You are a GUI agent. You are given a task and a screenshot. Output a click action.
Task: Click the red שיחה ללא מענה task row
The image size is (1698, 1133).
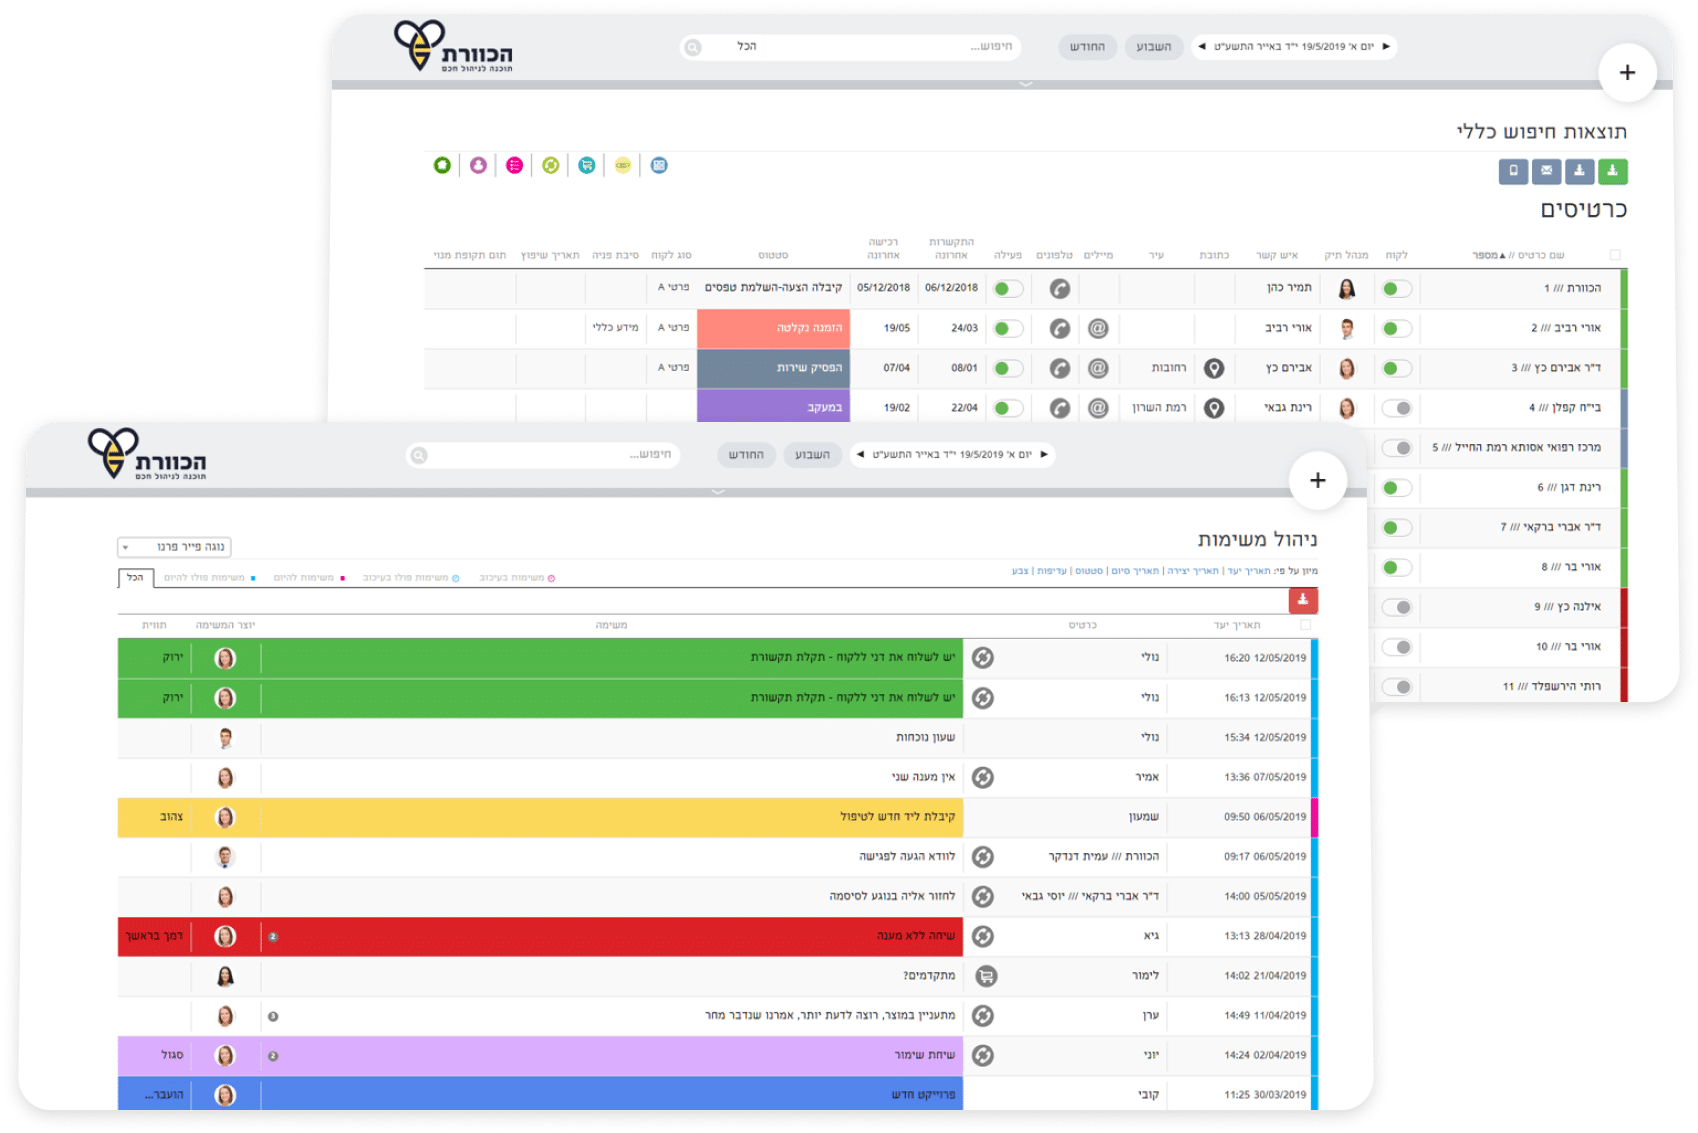610,936
